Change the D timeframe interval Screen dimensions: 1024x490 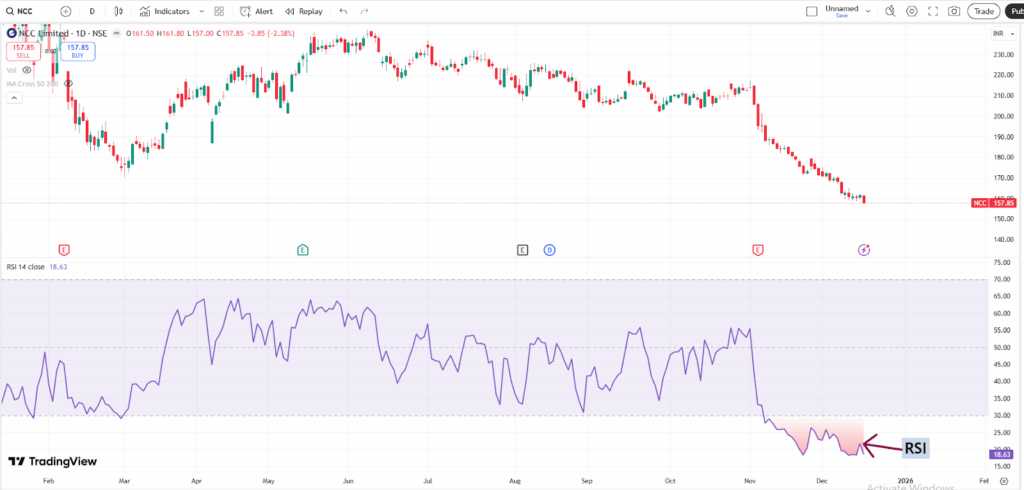pyautogui.click(x=92, y=11)
